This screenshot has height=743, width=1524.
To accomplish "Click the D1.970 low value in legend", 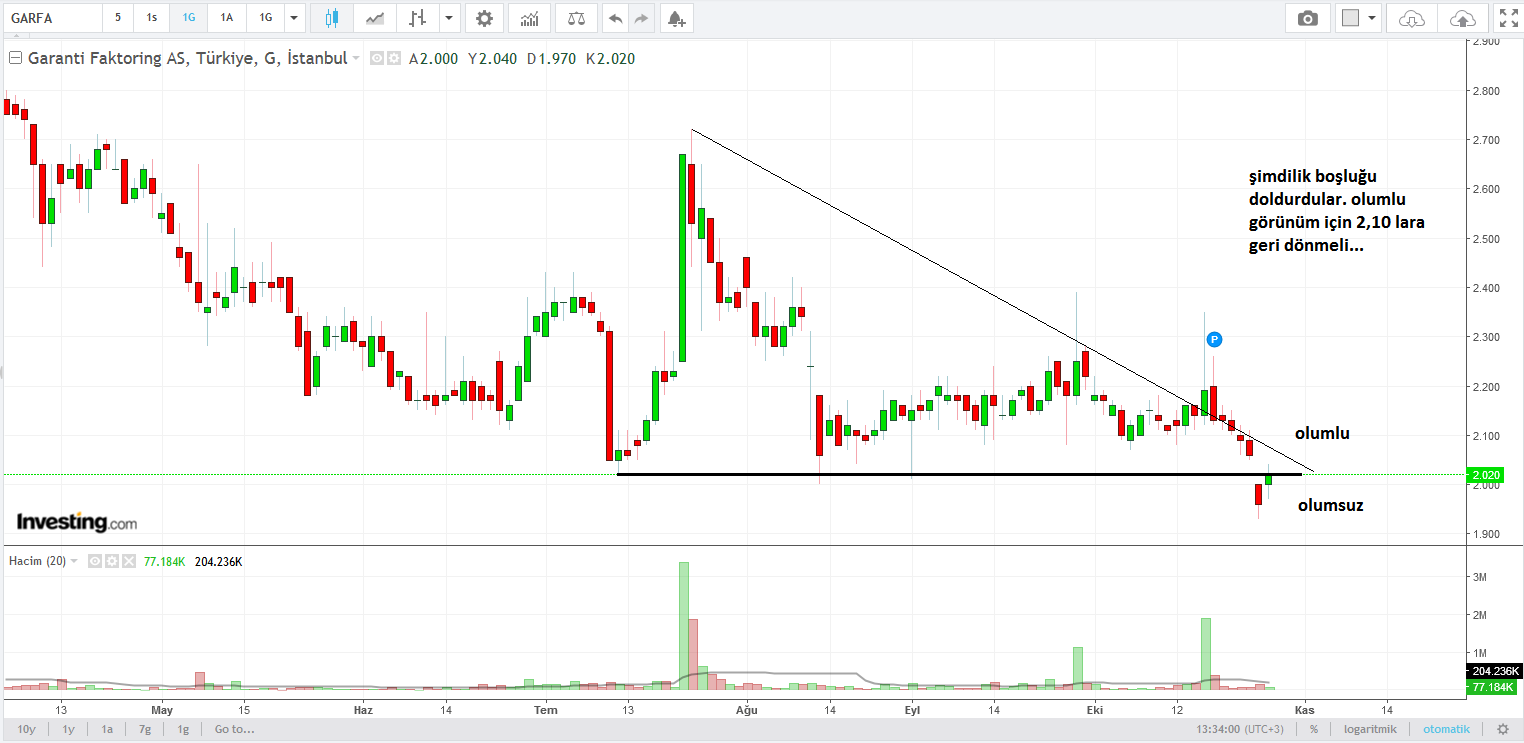I will [551, 59].
